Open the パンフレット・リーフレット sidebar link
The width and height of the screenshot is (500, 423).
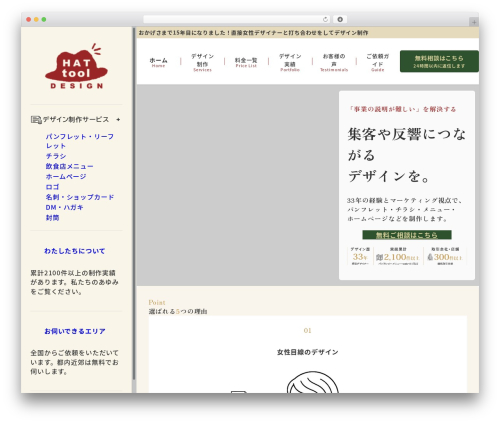tap(80, 141)
